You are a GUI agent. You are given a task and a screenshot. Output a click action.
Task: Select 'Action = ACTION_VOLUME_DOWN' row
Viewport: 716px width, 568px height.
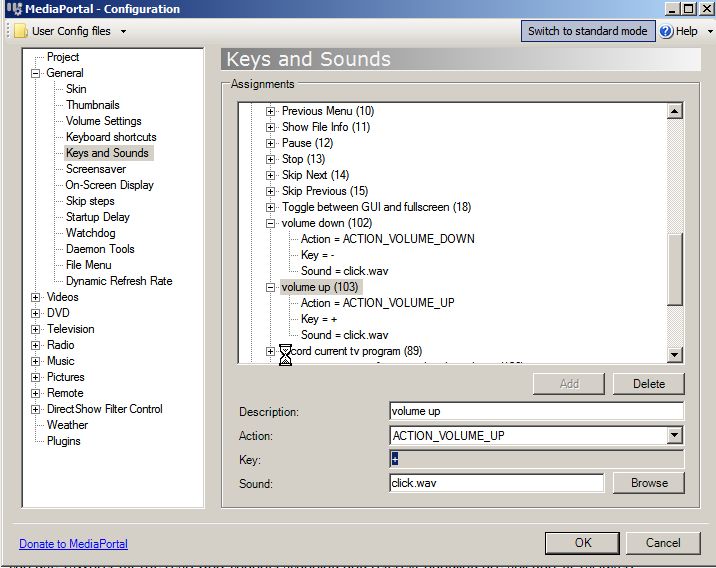coord(387,239)
